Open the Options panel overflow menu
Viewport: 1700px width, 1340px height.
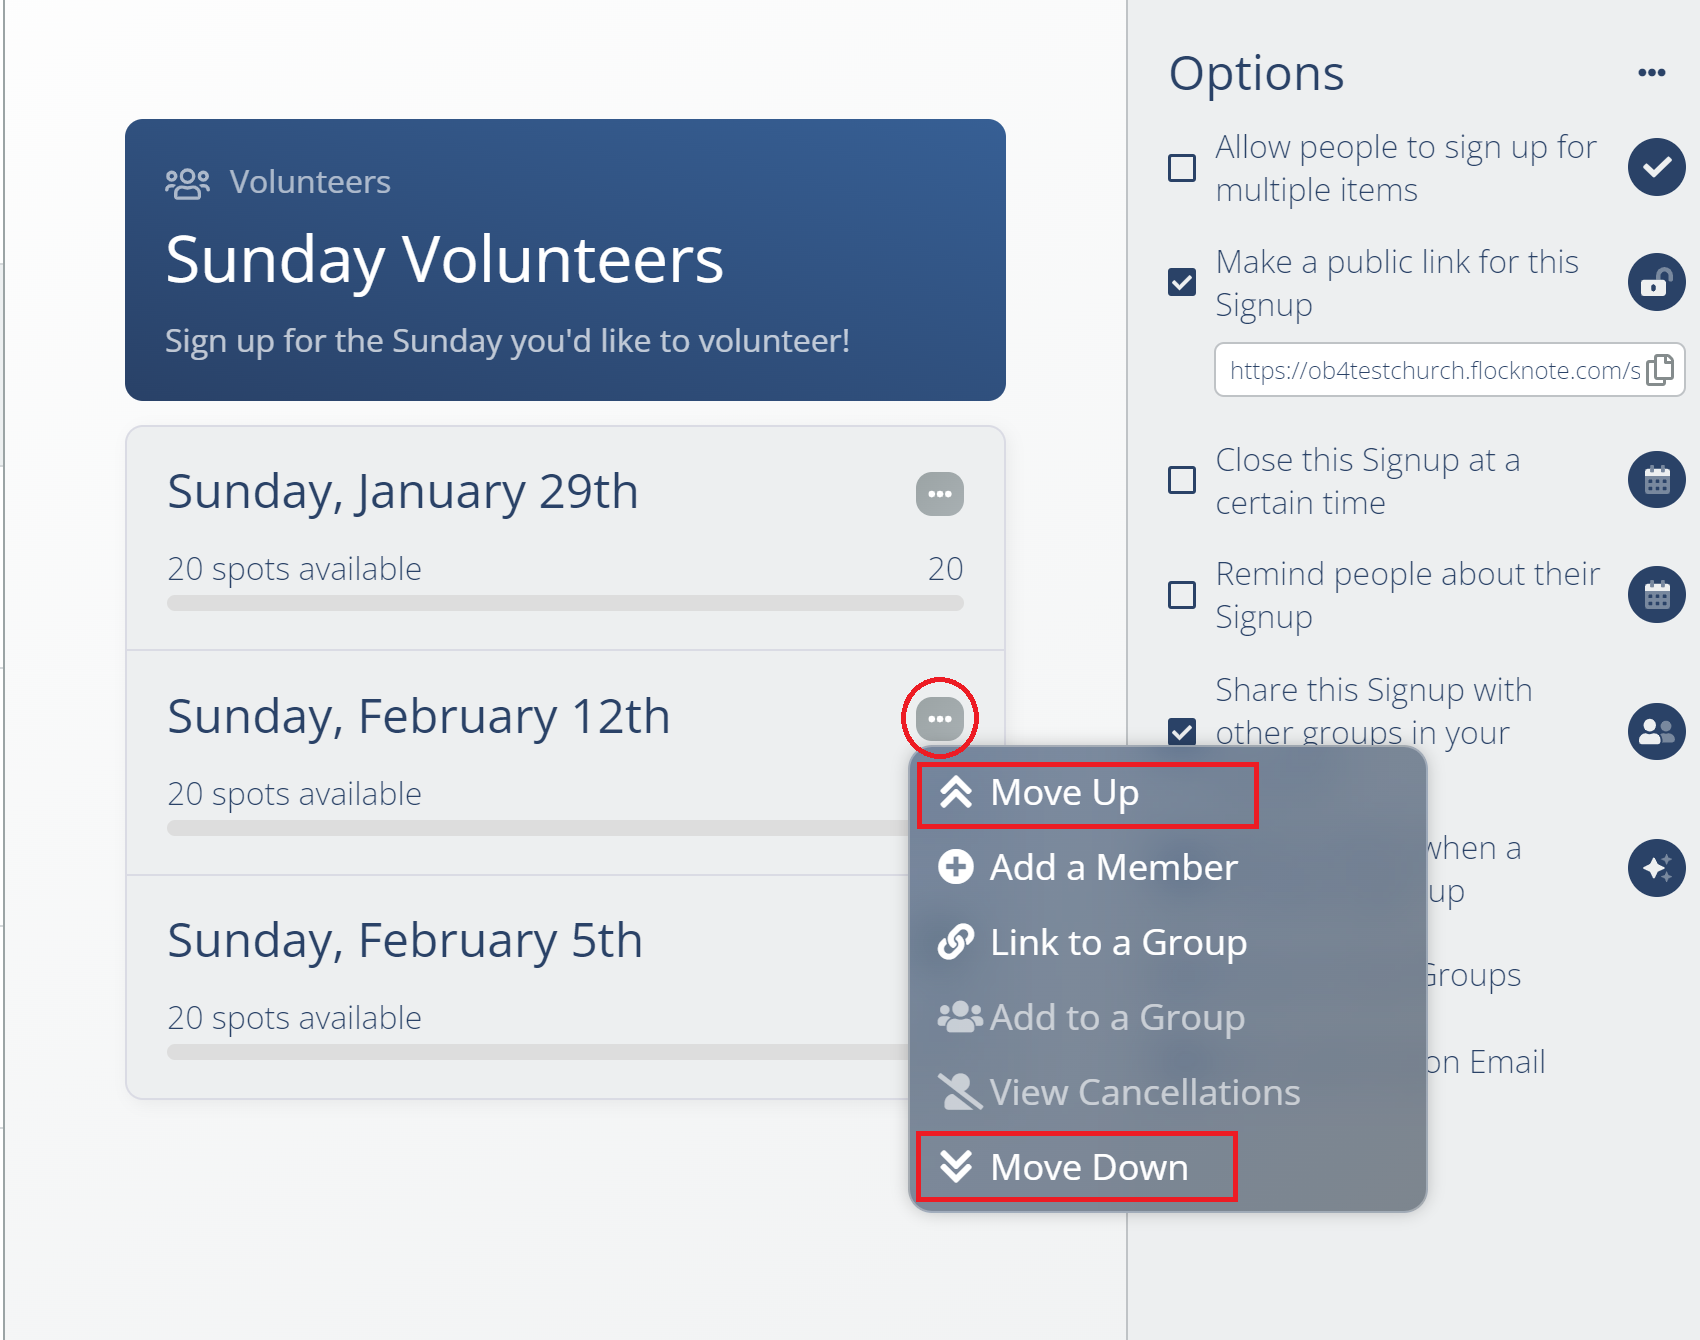pos(1653,71)
